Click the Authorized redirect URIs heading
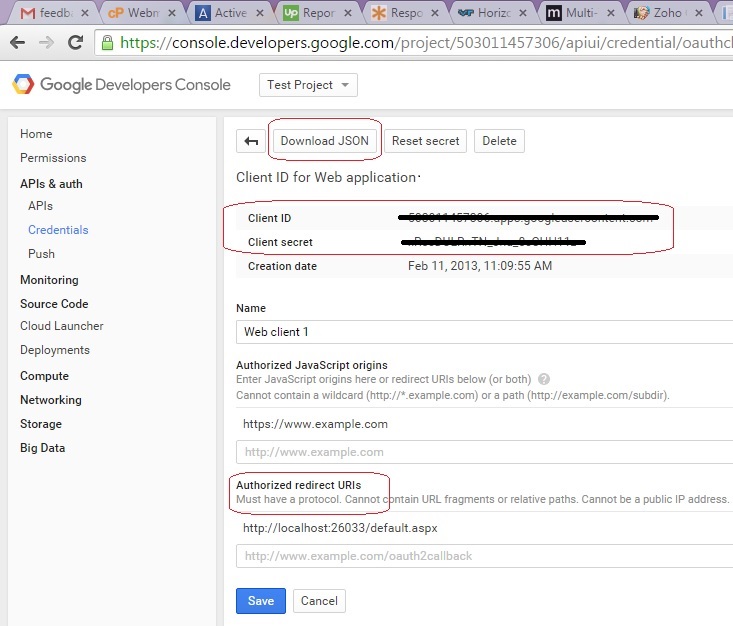 299,485
